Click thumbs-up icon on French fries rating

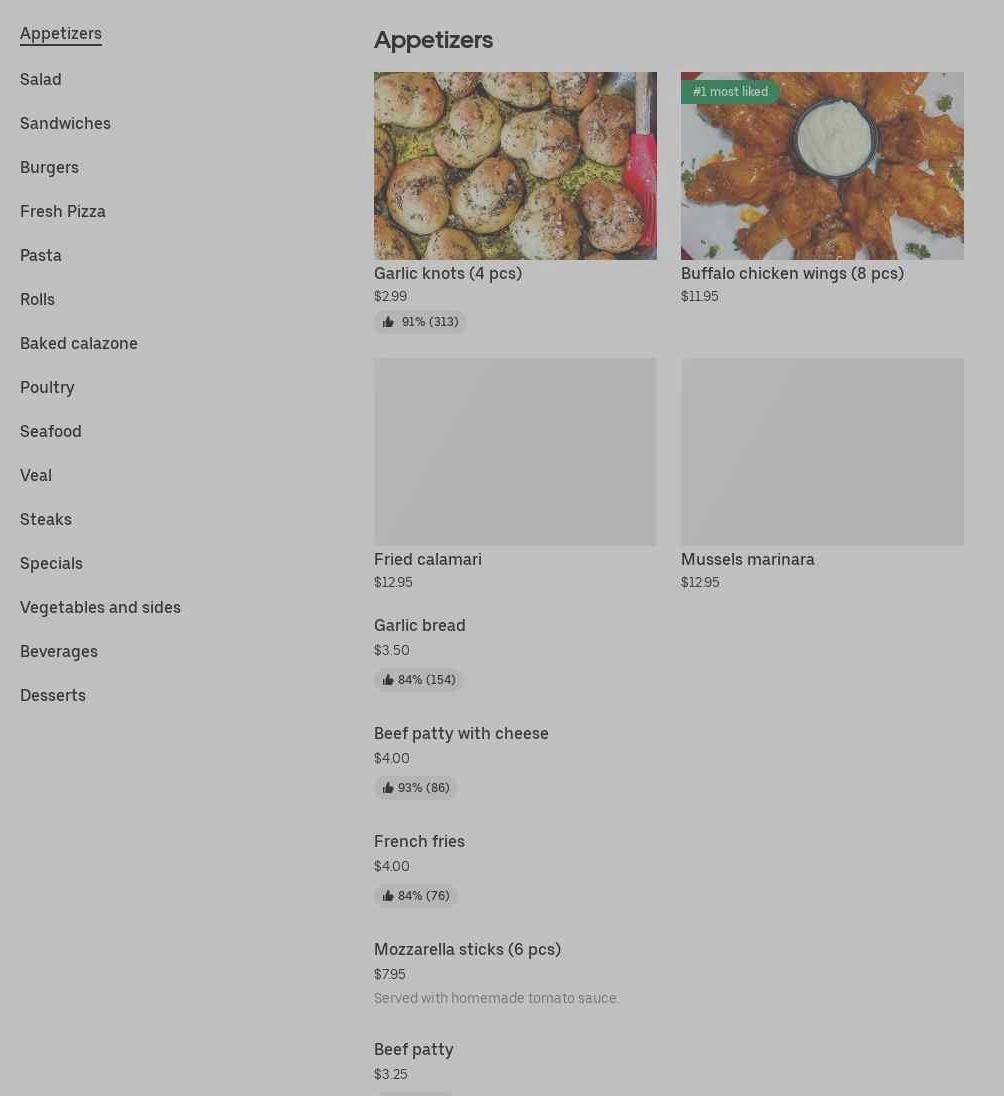point(388,895)
